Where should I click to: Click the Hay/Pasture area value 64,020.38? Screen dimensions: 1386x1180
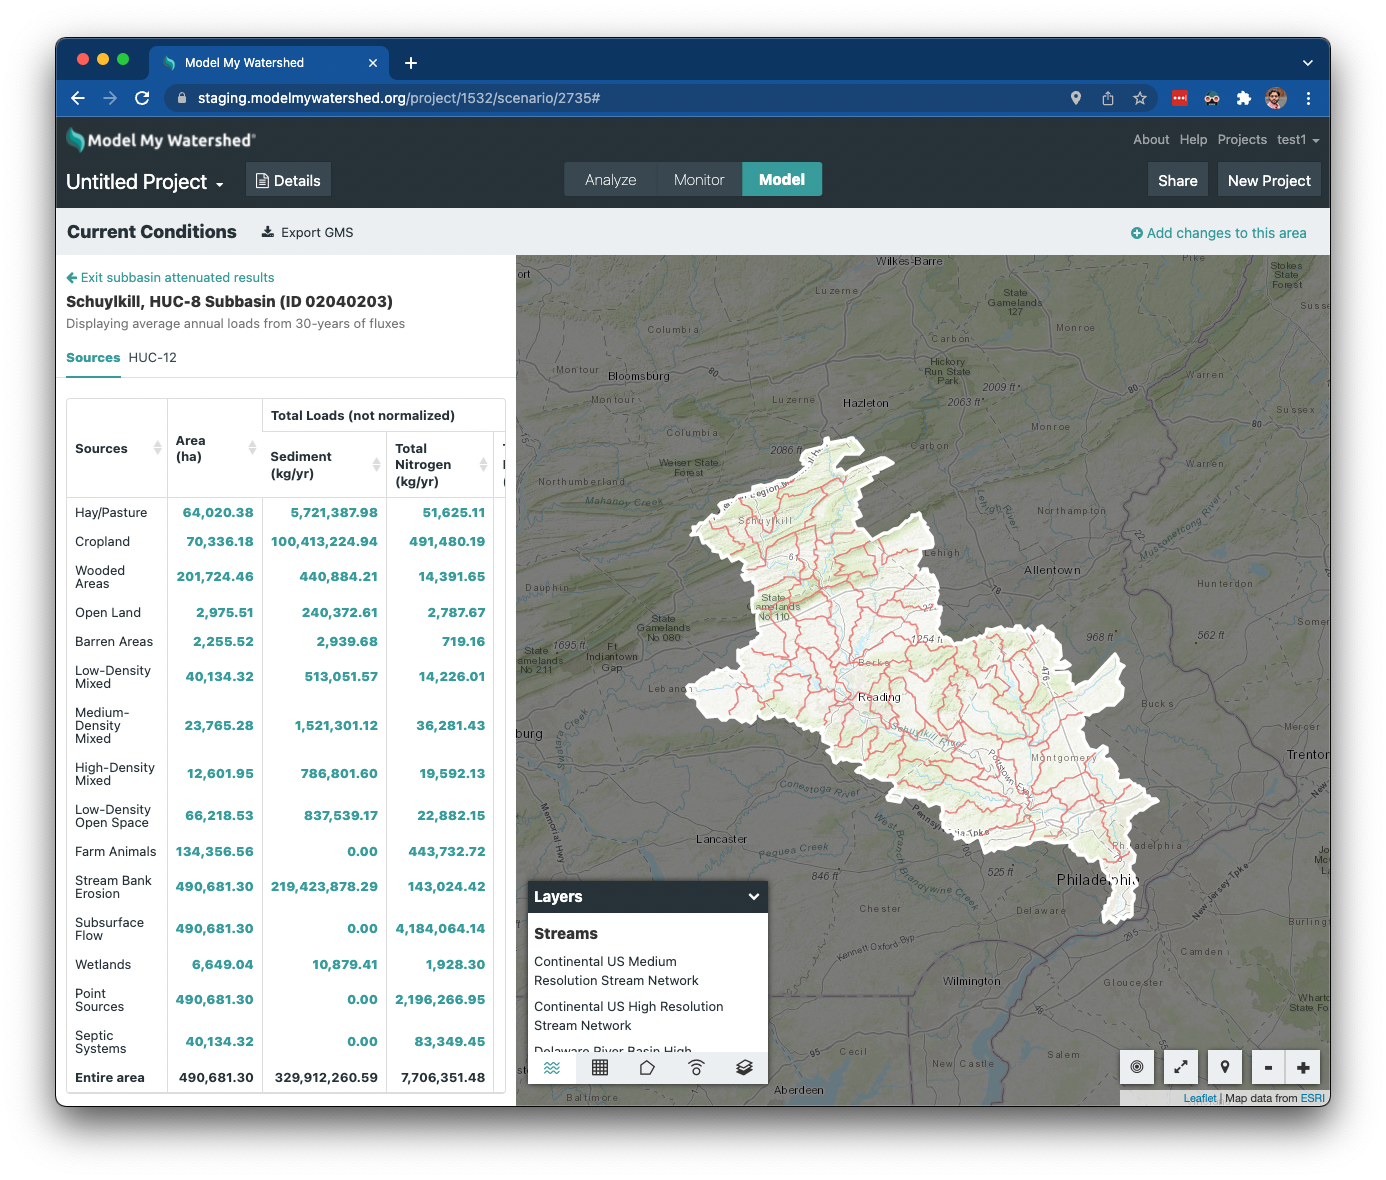(218, 513)
